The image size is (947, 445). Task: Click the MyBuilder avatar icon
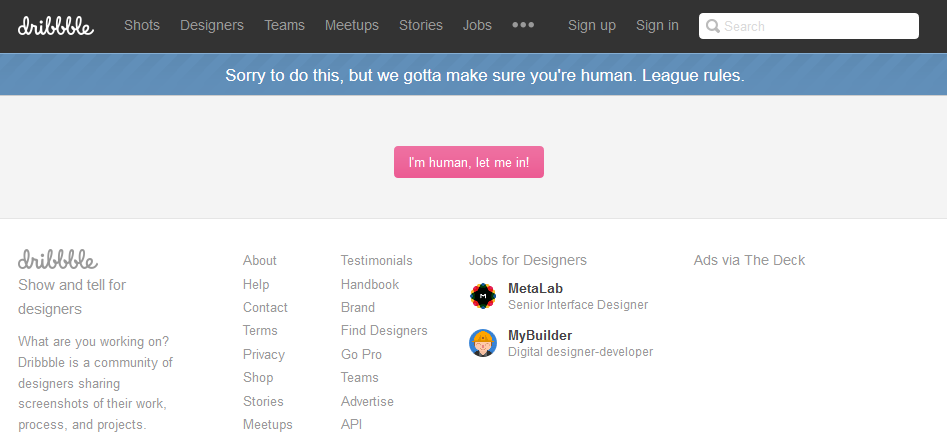coord(483,343)
